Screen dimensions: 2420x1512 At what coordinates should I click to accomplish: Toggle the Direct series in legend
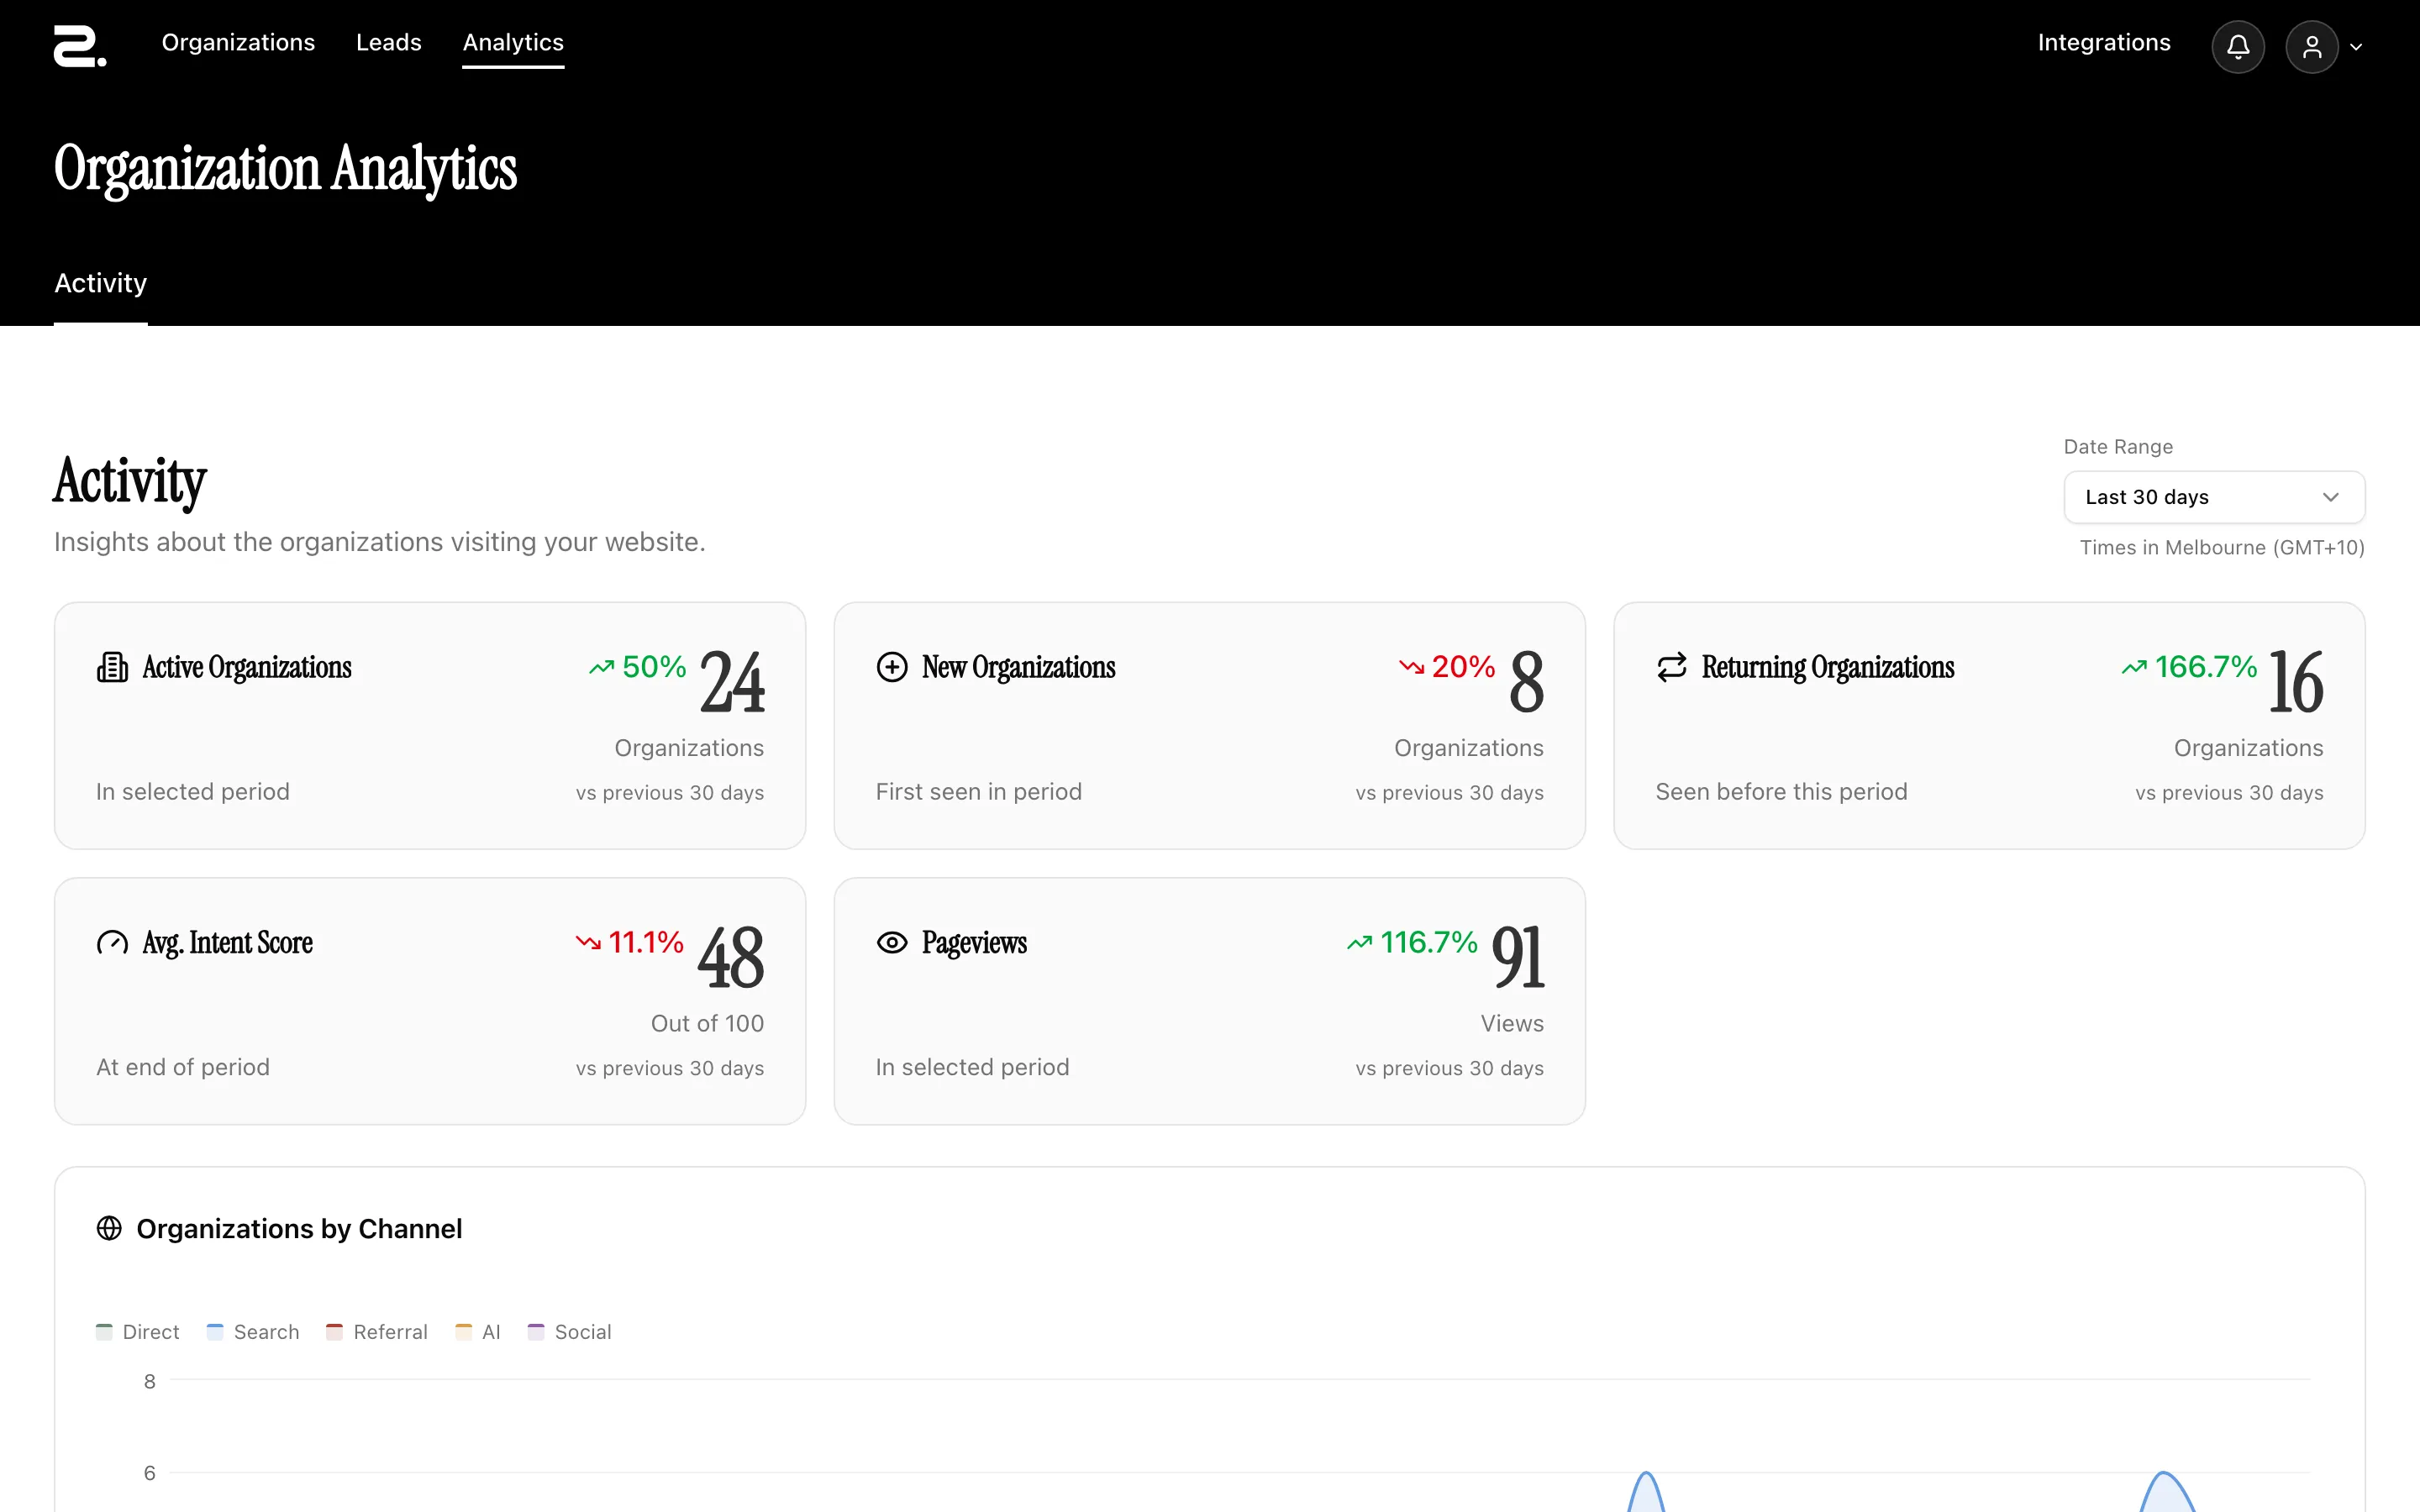(x=138, y=1332)
